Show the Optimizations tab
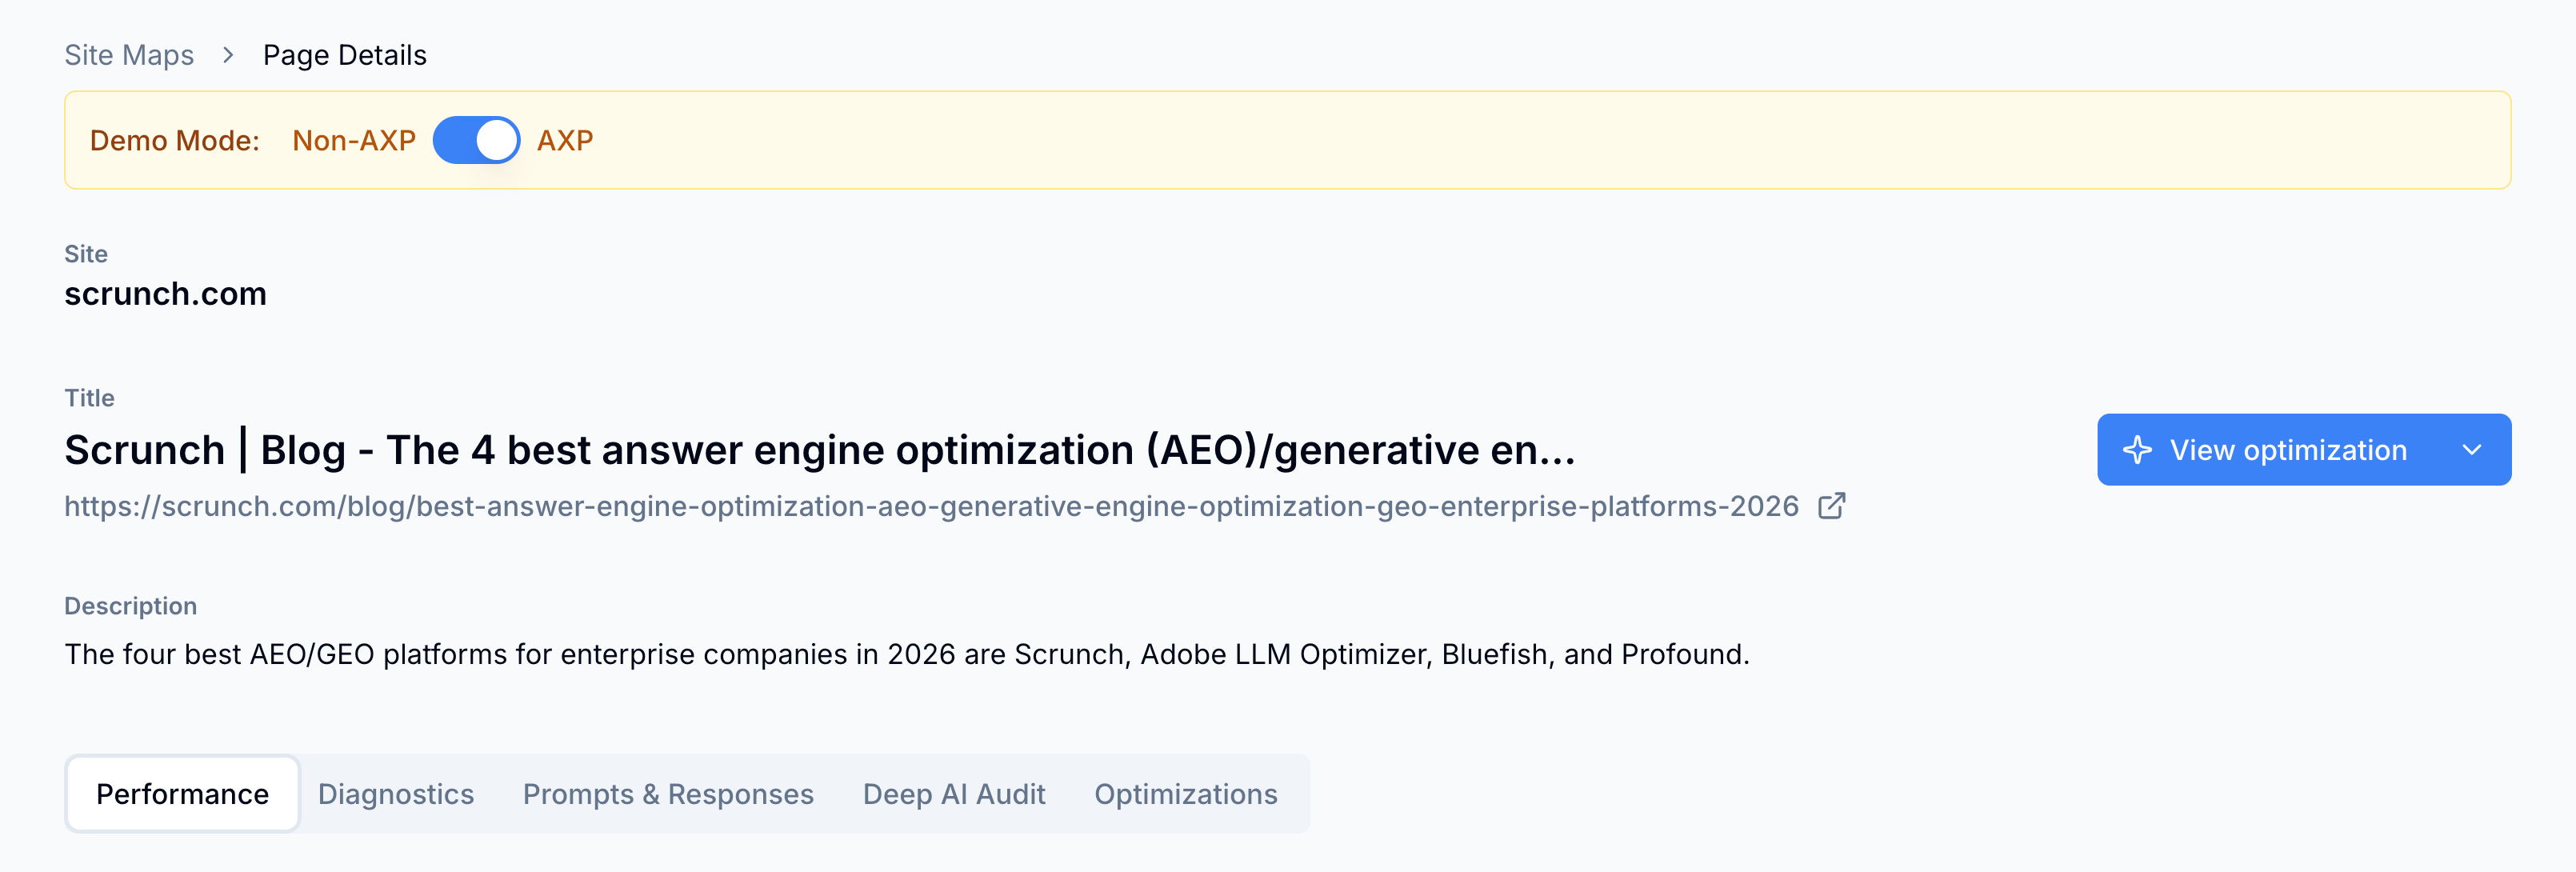 point(1186,793)
